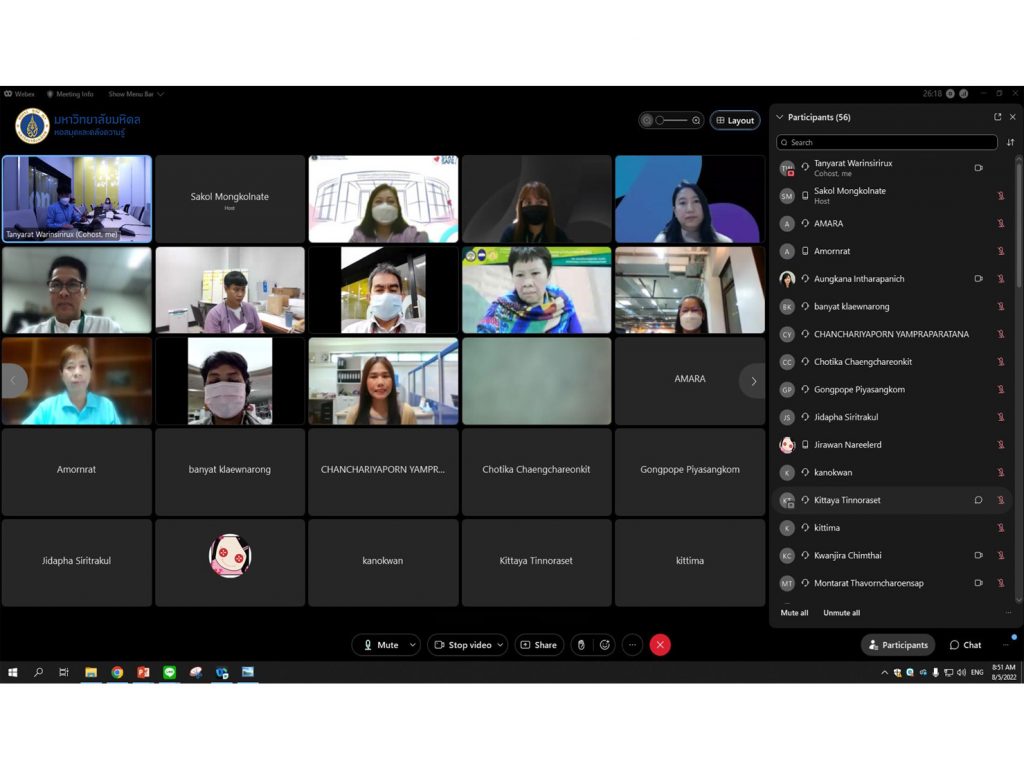Toggle the Mute microphone button
This screenshot has height=768, width=1024.
[380, 645]
